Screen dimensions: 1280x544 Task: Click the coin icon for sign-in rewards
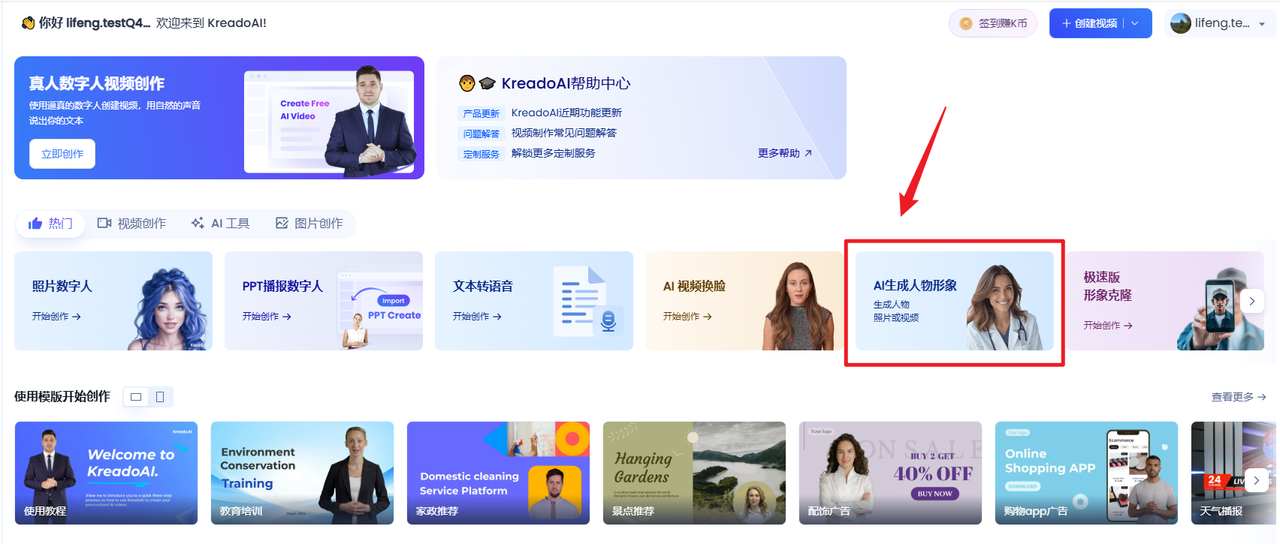[x=966, y=24]
